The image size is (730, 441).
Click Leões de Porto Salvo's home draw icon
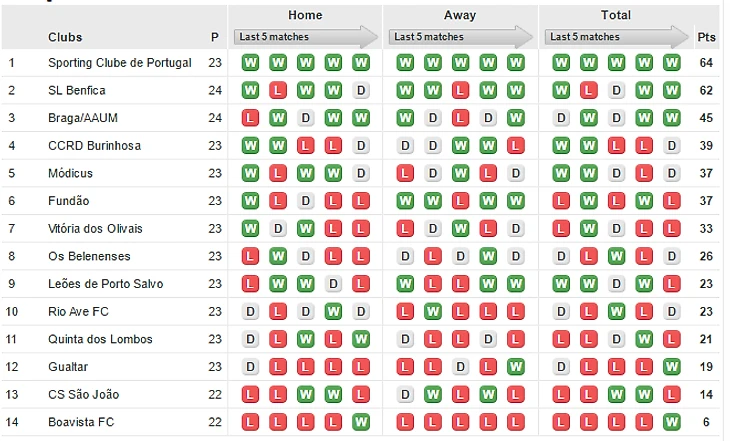pos(333,284)
